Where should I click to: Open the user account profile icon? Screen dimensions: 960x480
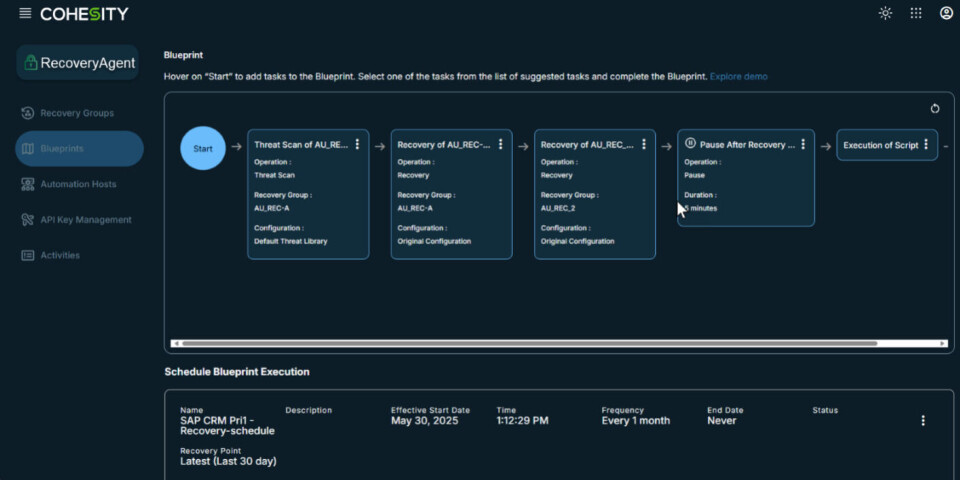point(946,13)
